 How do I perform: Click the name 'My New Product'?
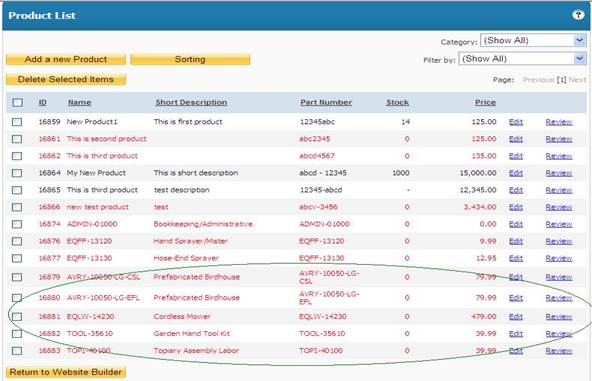96,173
